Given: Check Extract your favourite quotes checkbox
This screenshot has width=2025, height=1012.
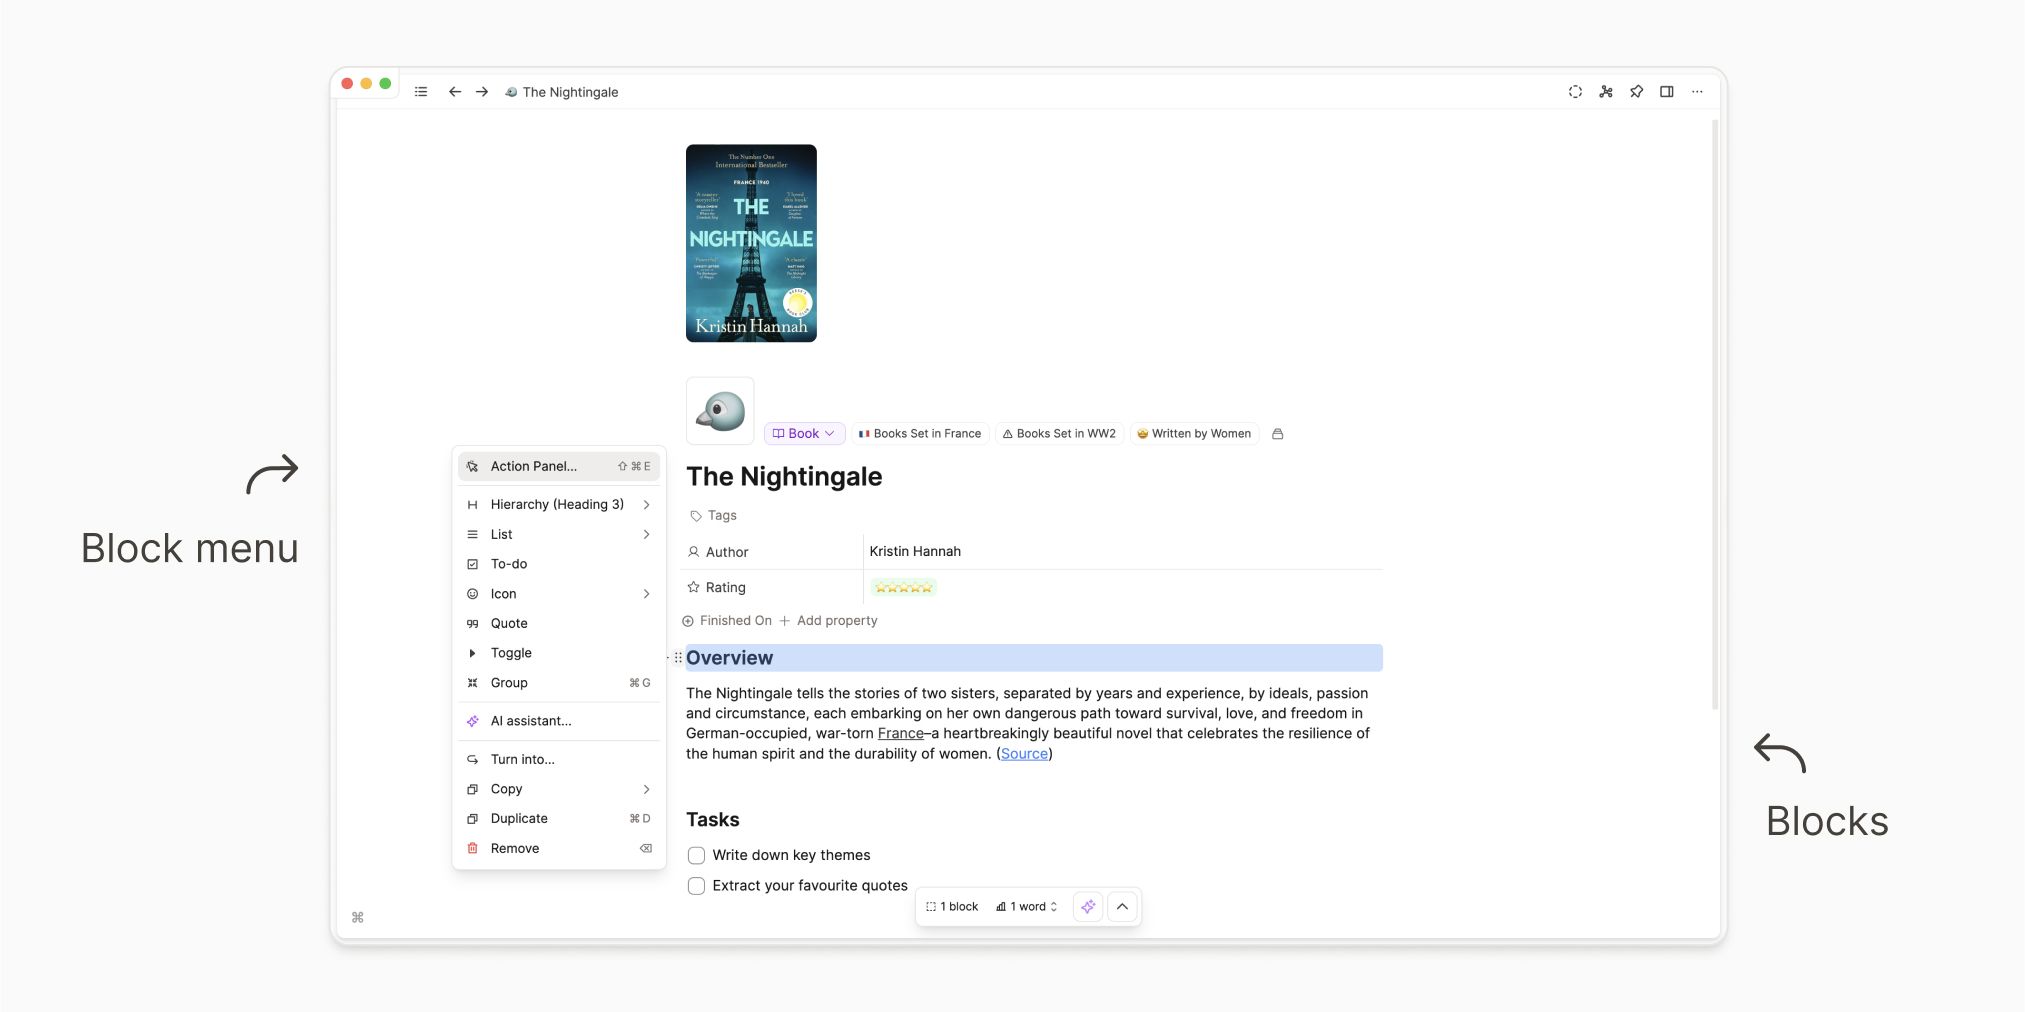Looking at the screenshot, I should pos(697,886).
